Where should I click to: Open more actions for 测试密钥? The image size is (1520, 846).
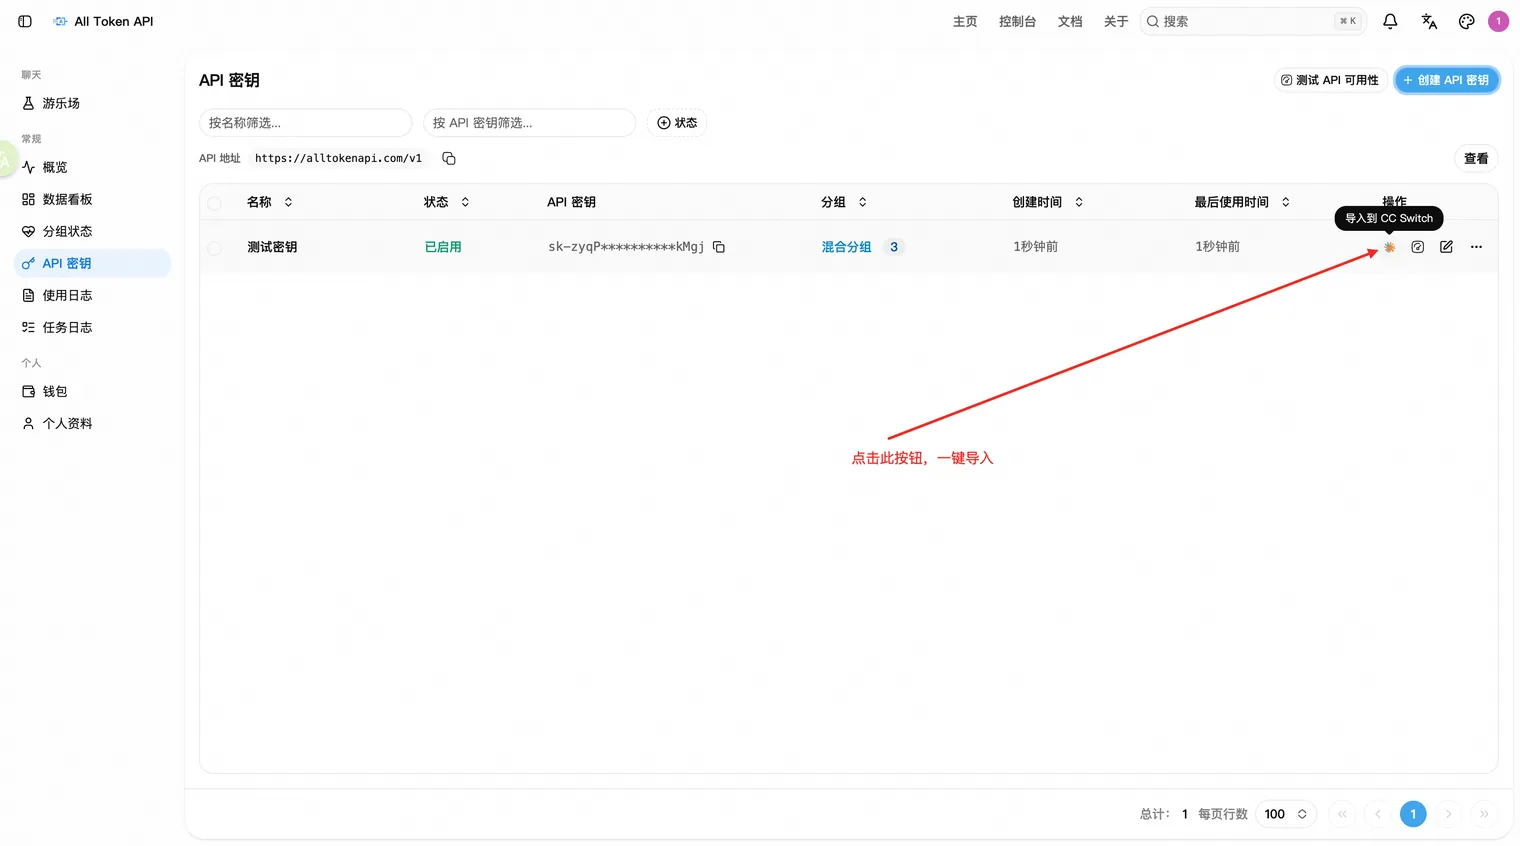[x=1476, y=247]
